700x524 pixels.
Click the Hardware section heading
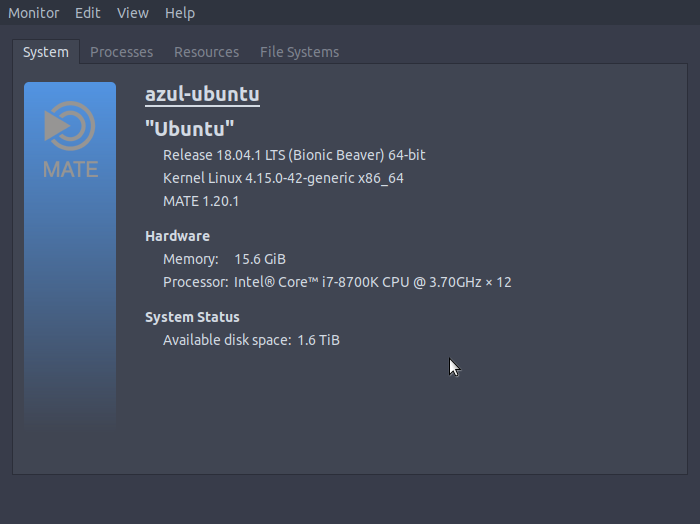point(177,236)
